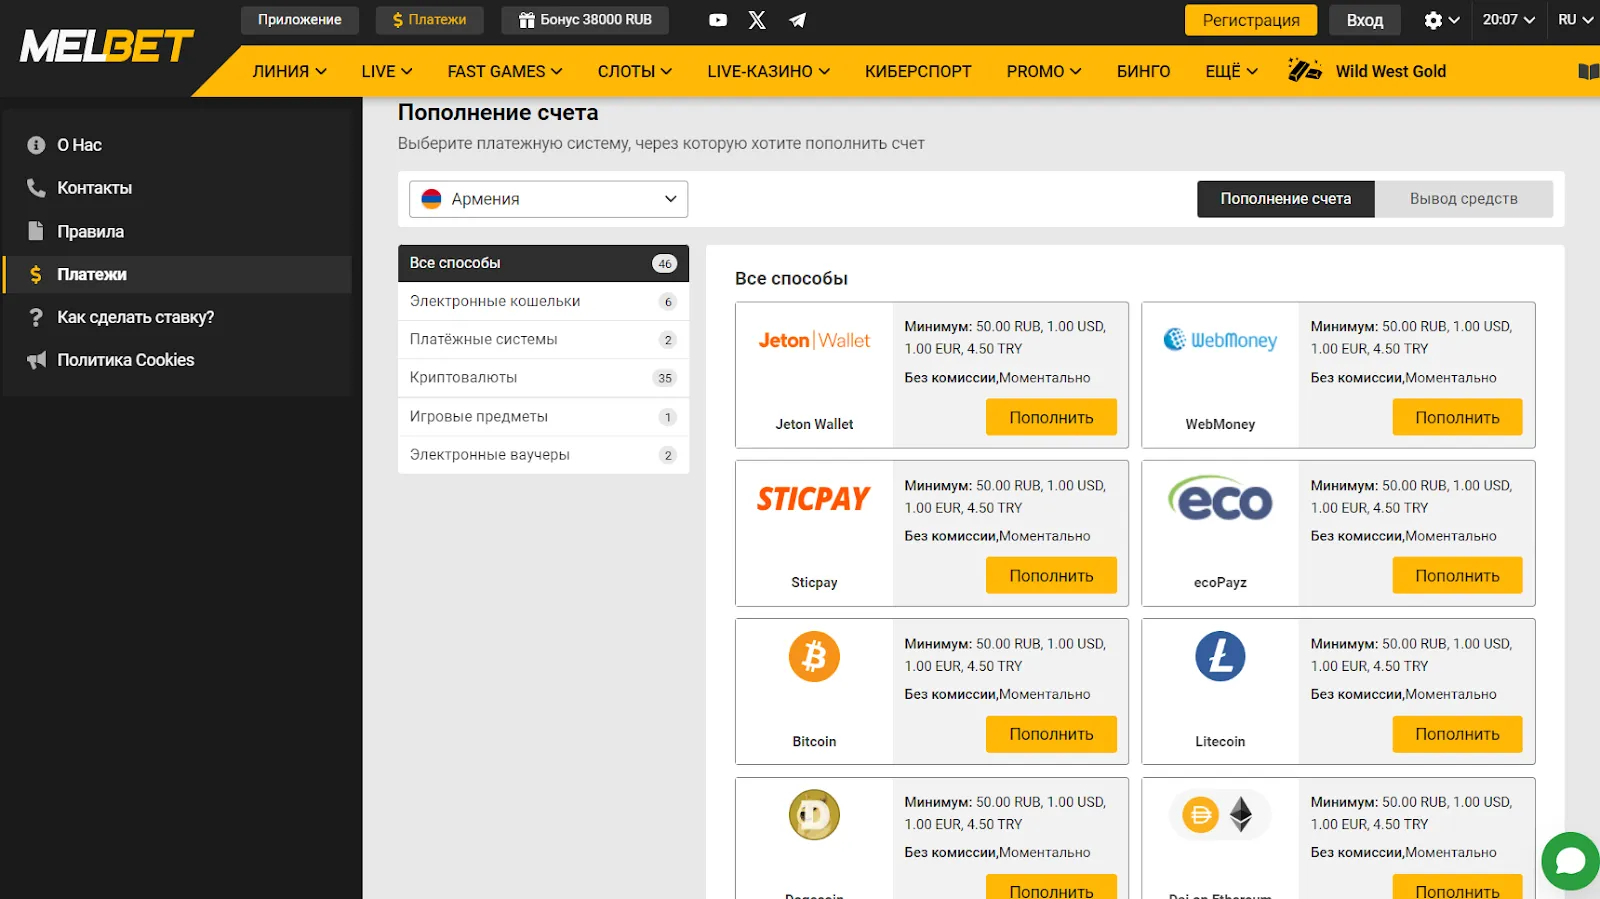This screenshot has width=1600, height=899.
Task: Expand the ЛИНИЯ menu
Action: pyautogui.click(x=289, y=71)
